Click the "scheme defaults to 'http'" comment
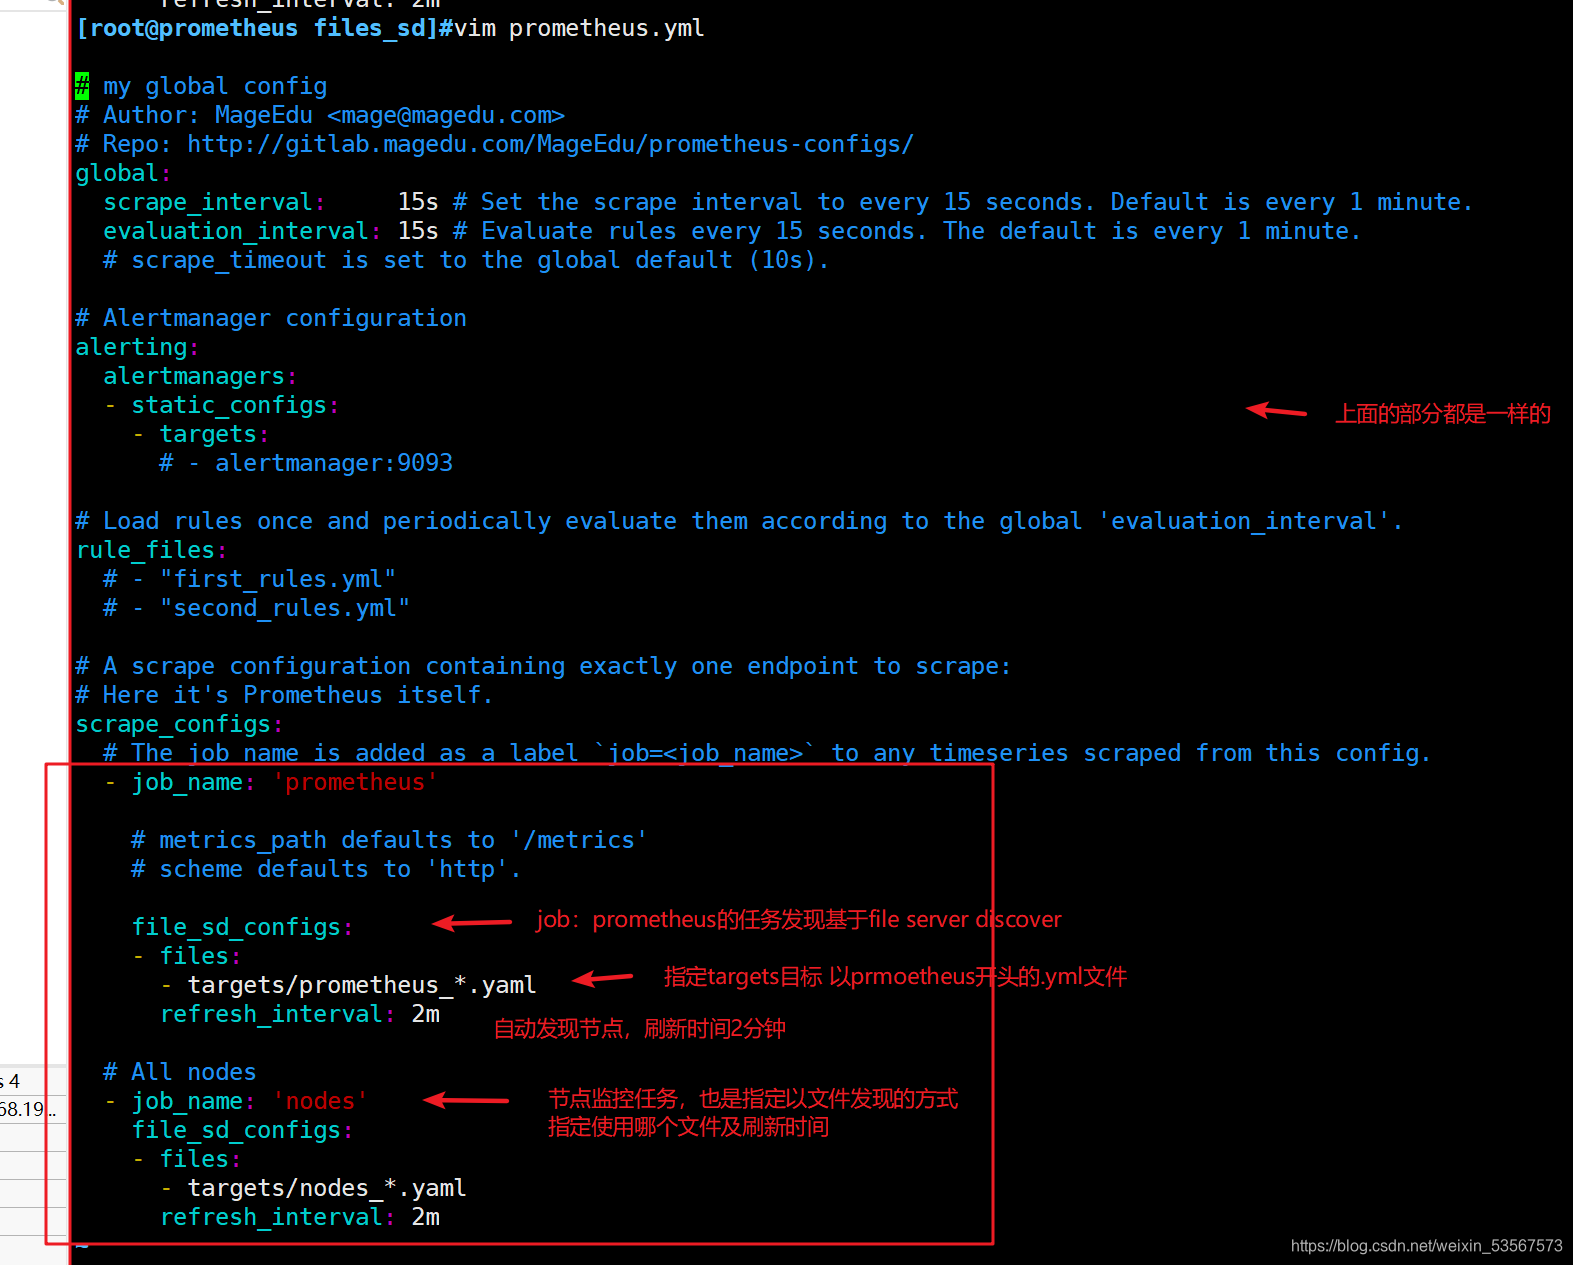Image resolution: width=1573 pixels, height=1265 pixels. (326, 869)
